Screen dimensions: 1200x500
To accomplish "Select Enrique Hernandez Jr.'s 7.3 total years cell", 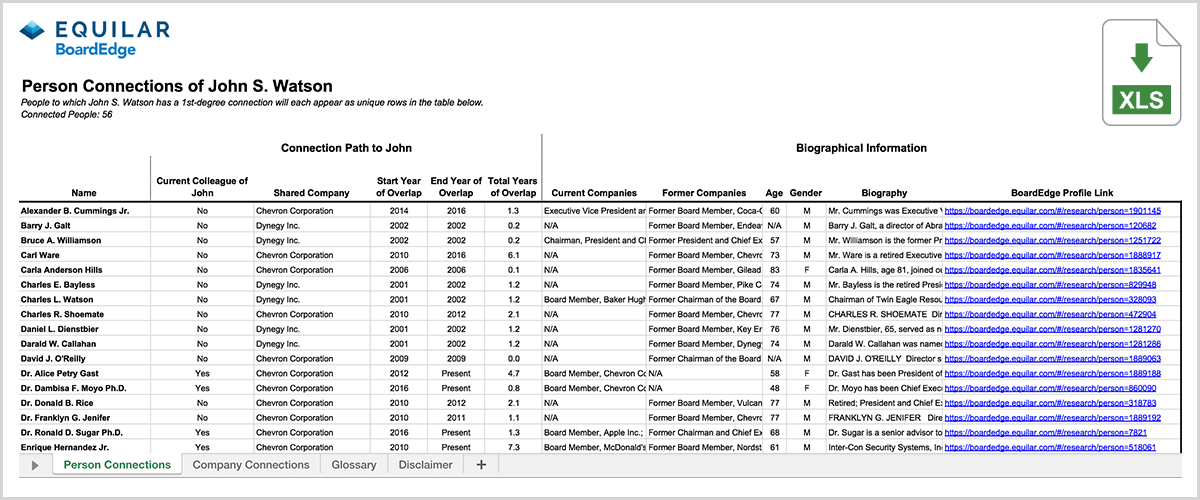I will (513, 447).
